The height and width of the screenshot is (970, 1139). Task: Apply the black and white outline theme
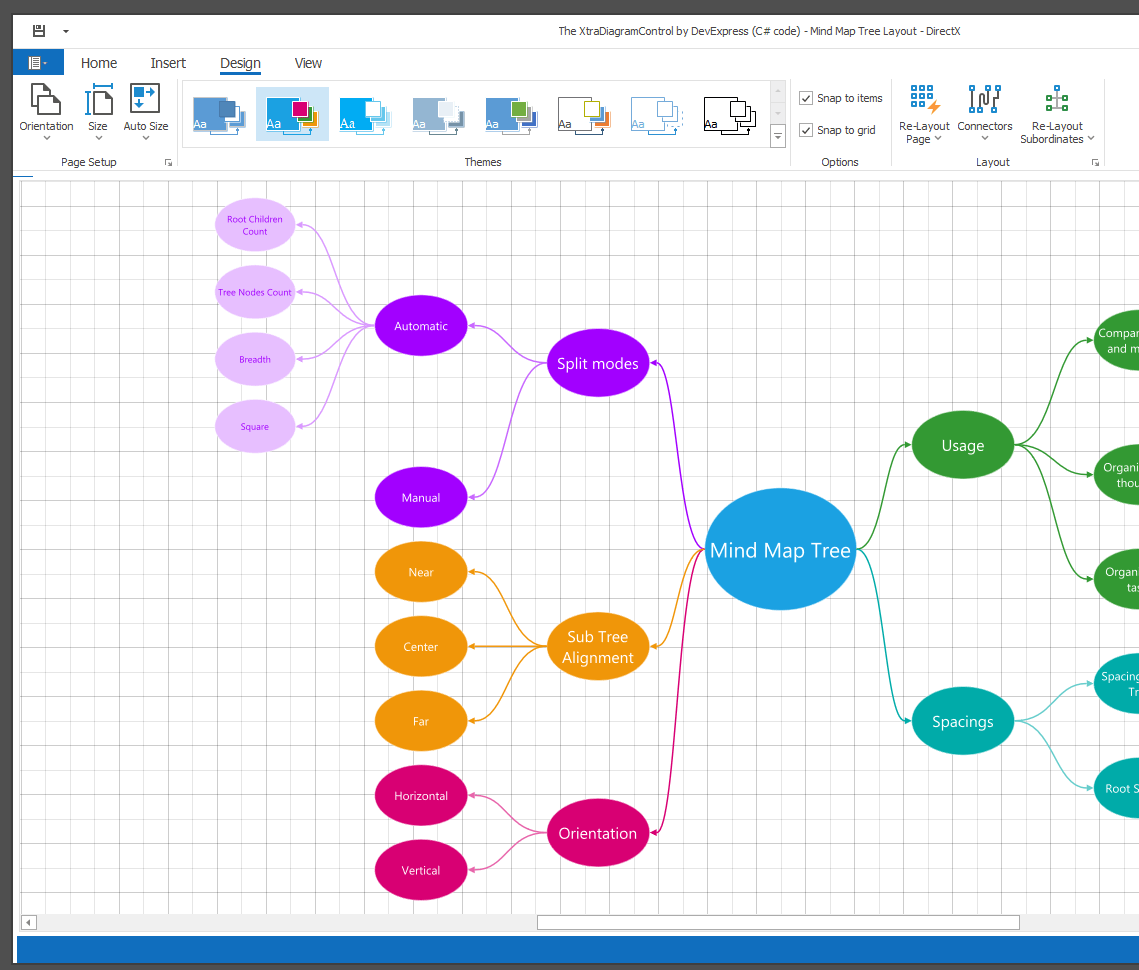[730, 115]
